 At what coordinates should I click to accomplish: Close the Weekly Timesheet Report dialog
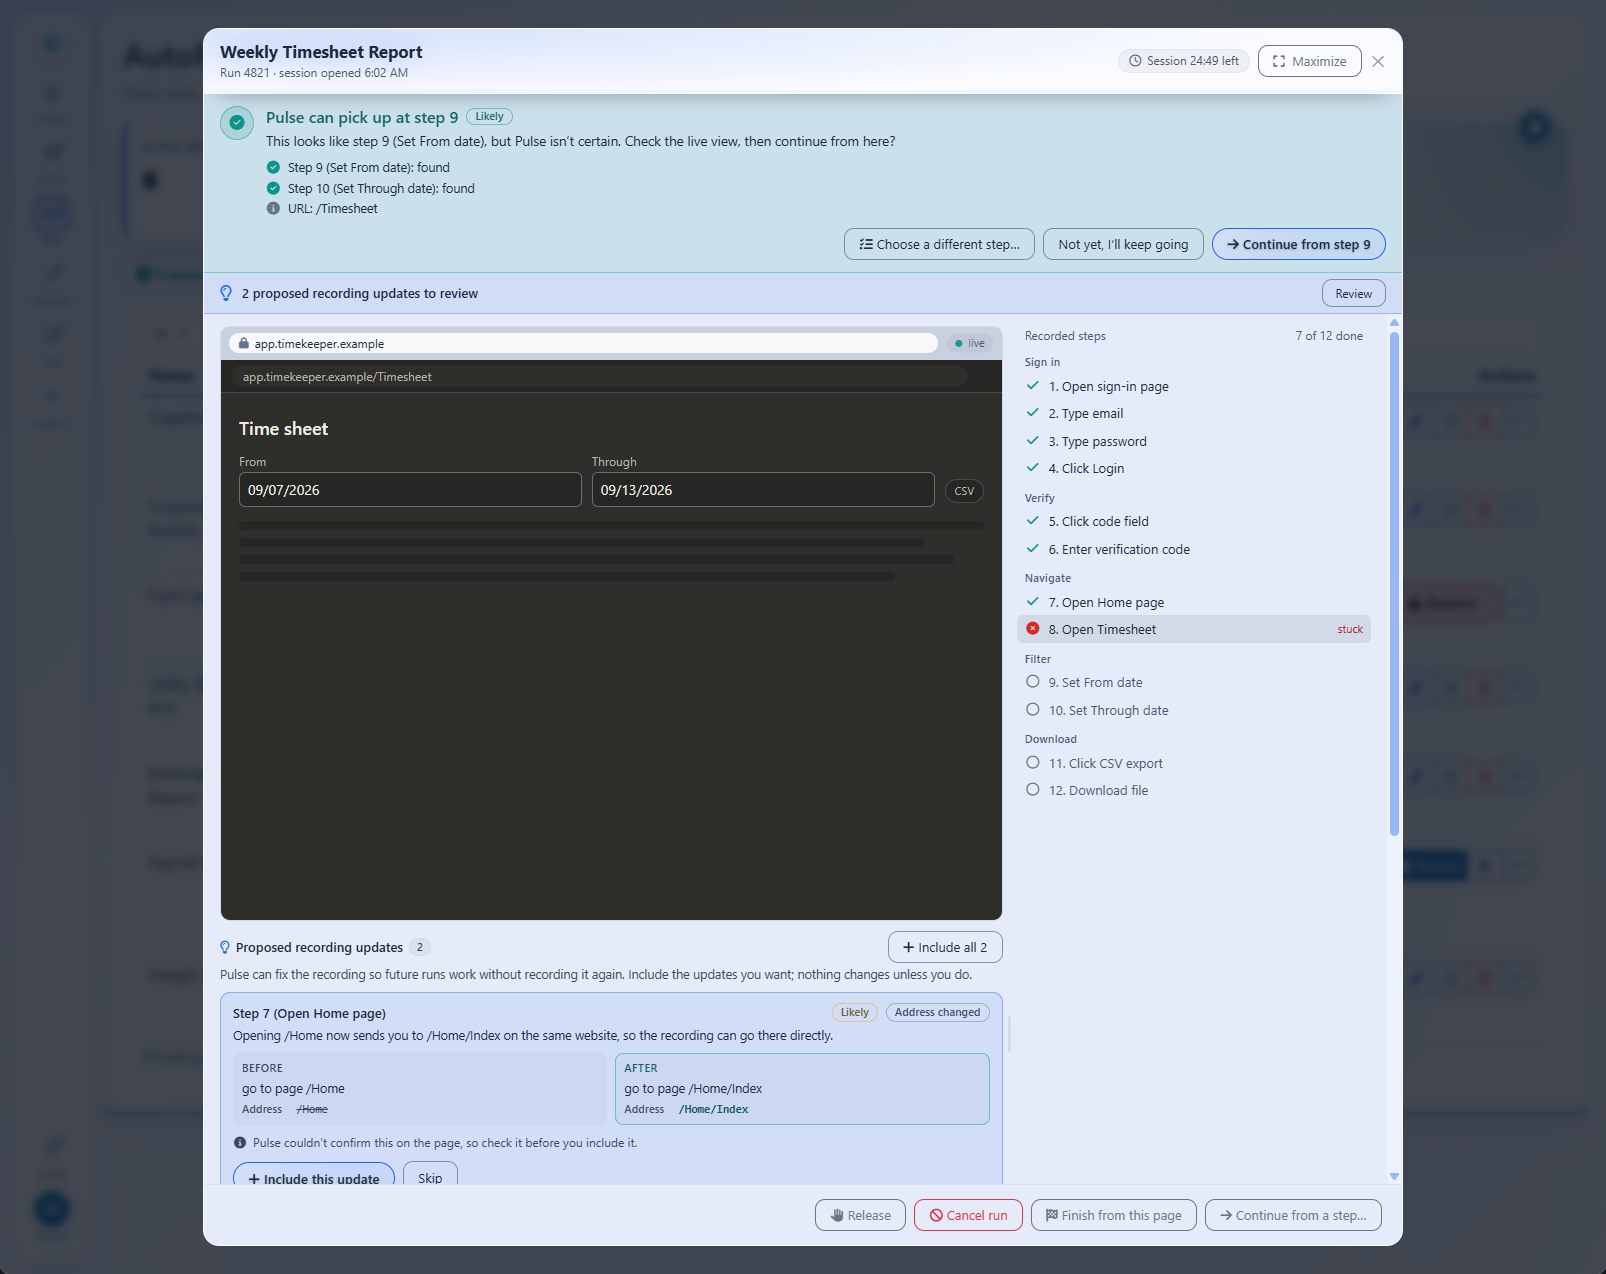coord(1378,61)
